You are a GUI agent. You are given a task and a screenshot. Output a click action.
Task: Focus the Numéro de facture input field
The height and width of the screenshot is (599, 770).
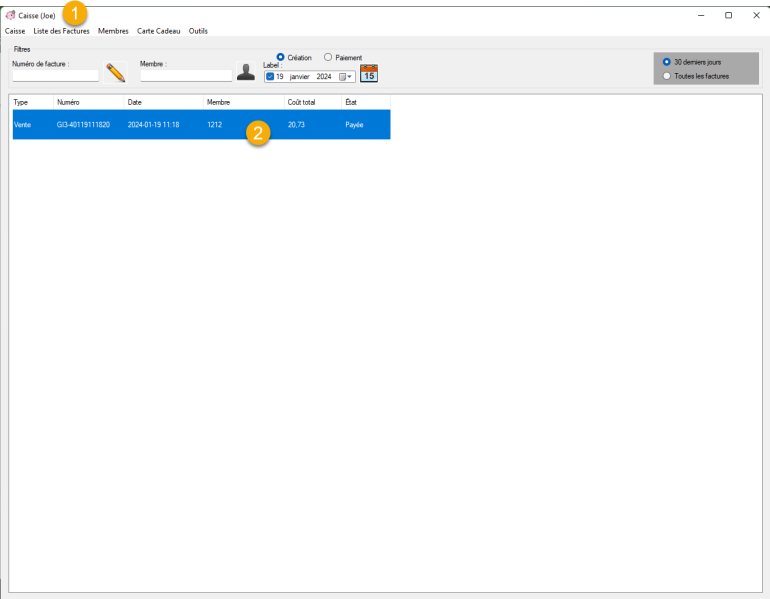[55, 76]
